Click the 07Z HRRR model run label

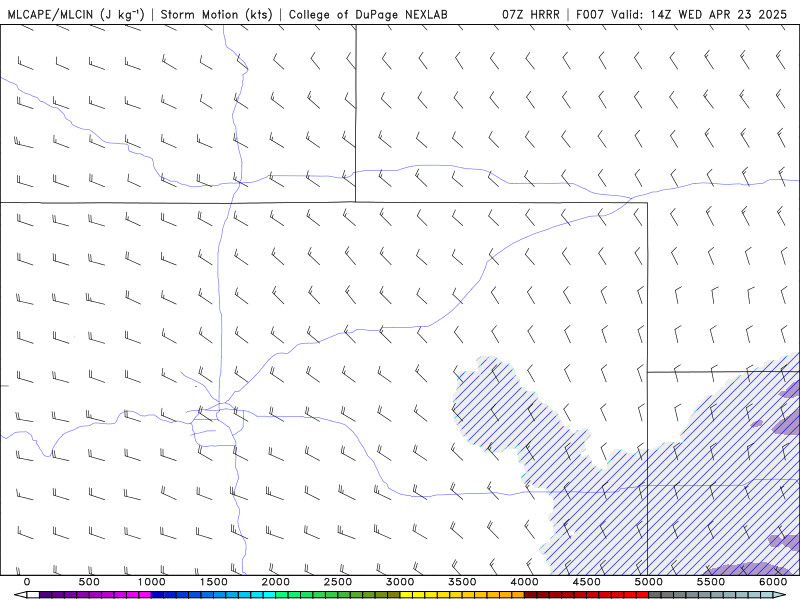pyautogui.click(x=531, y=14)
